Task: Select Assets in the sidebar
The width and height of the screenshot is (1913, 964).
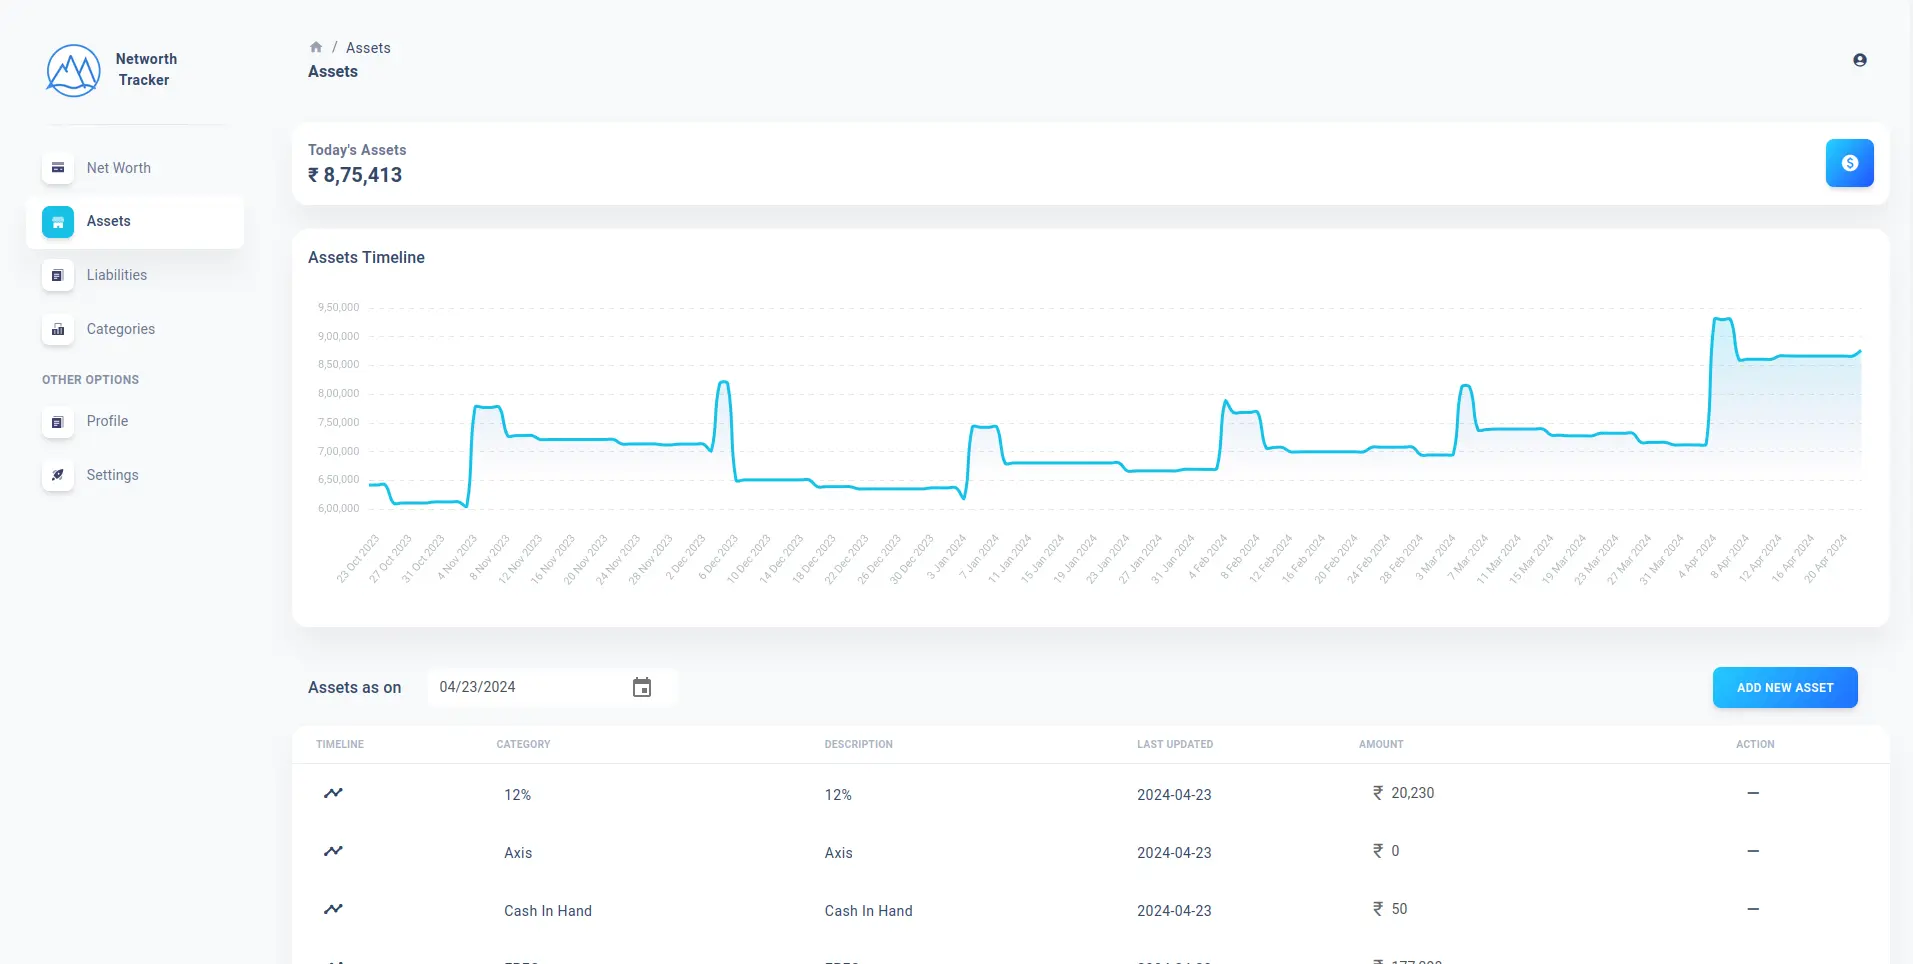Action: tap(135, 222)
